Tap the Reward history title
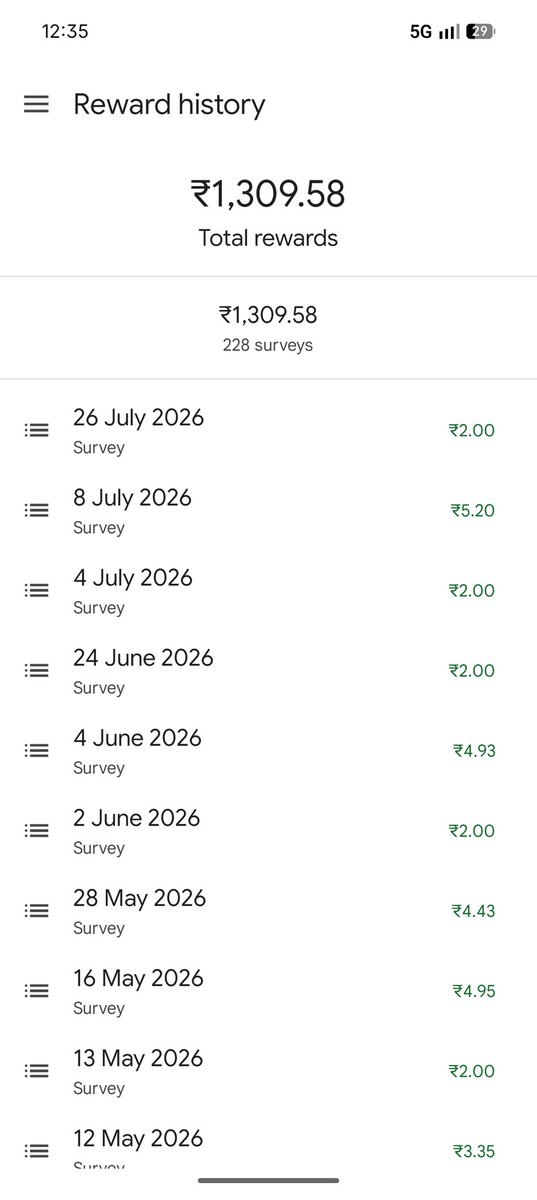This screenshot has height=1200, width=537. pos(169,105)
